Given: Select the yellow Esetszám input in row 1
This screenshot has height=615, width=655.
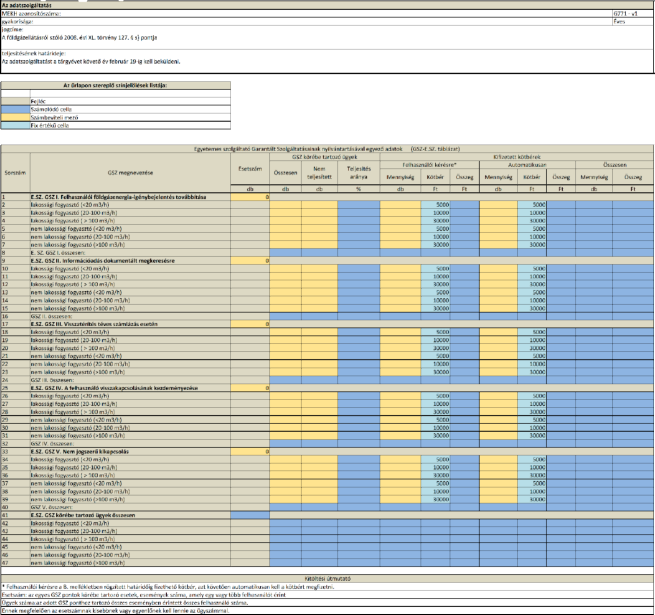Looking at the screenshot, I should coord(250,197).
